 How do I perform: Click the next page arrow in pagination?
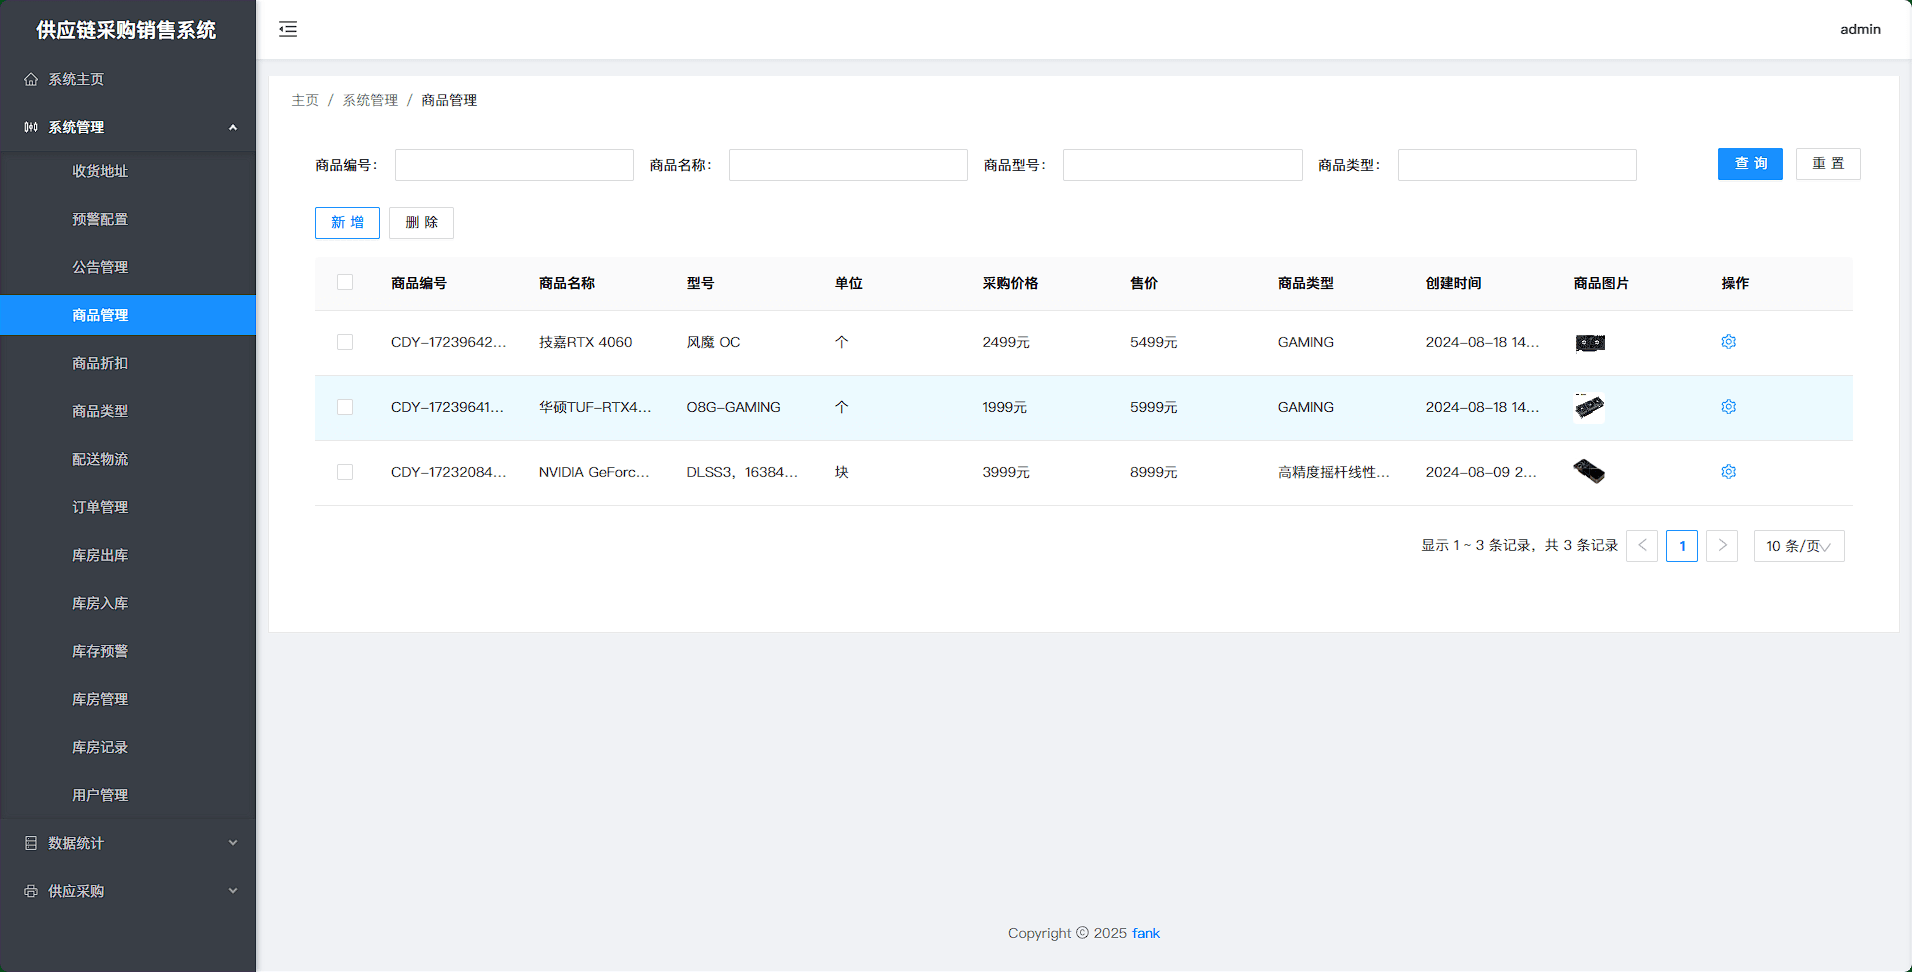1721,546
